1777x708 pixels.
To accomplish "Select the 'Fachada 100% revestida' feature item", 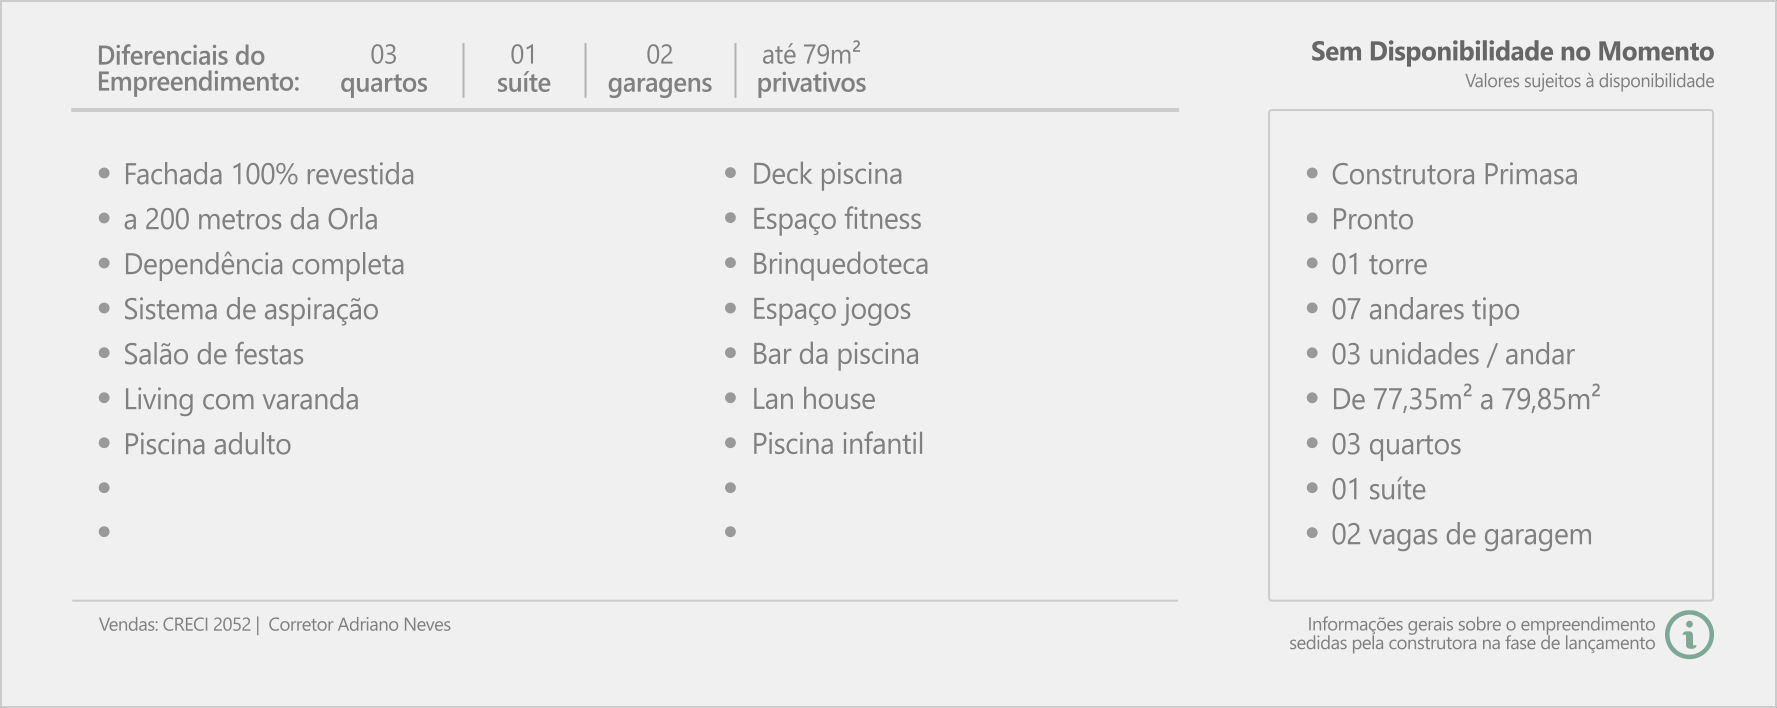I will (x=269, y=174).
